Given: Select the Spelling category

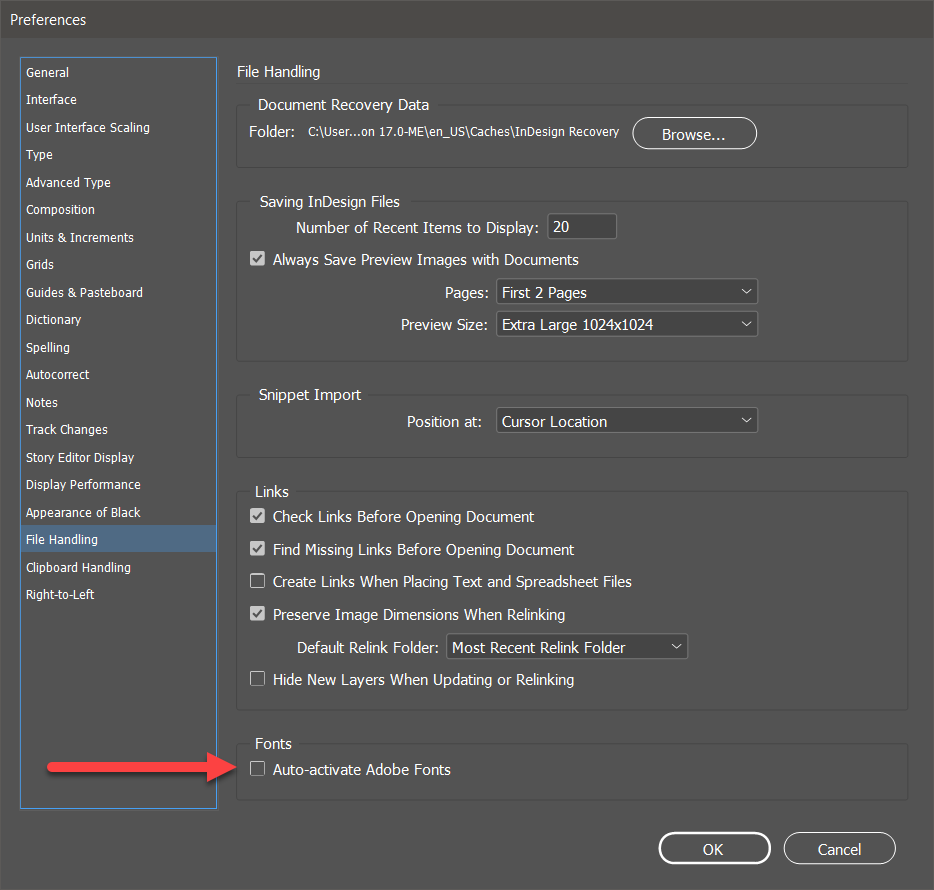Looking at the screenshot, I should tap(118, 347).
